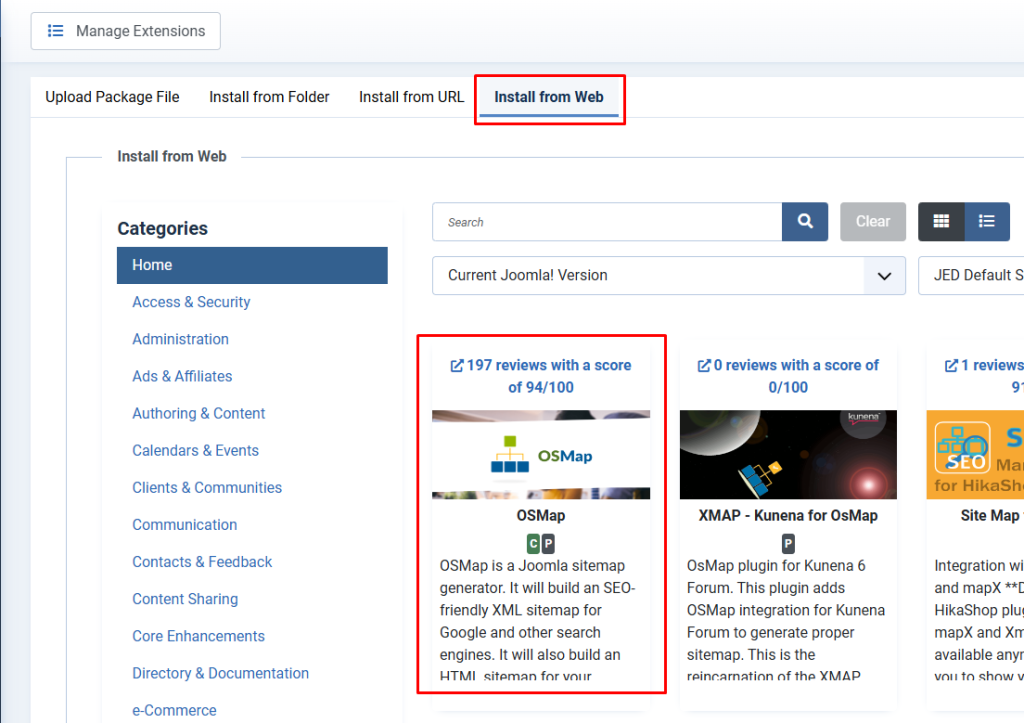Open the Install from URL tab
This screenshot has height=723, width=1024.
point(410,97)
